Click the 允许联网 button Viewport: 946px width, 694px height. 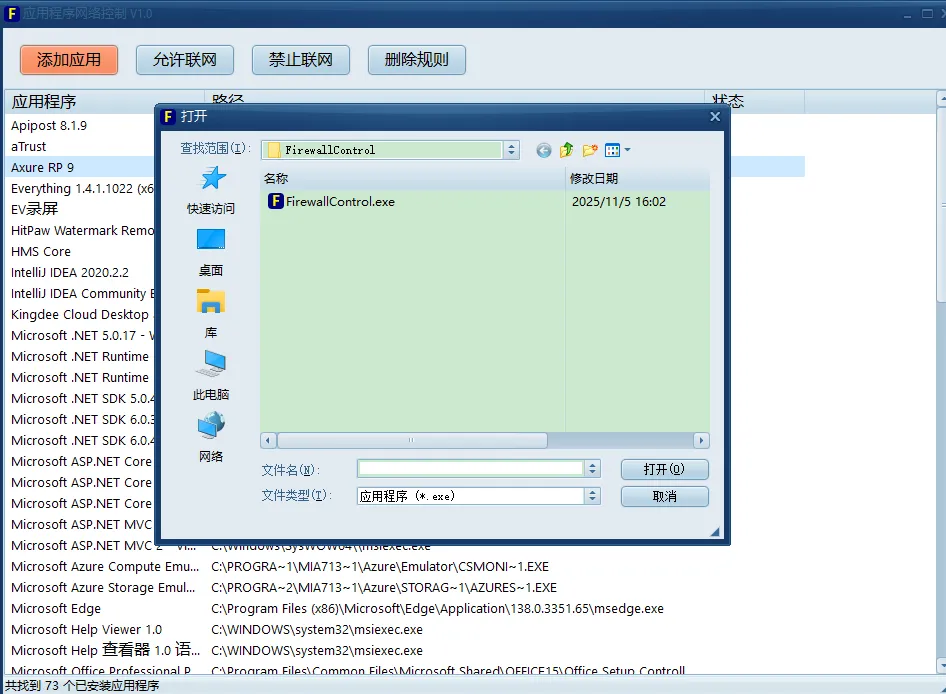click(x=185, y=60)
